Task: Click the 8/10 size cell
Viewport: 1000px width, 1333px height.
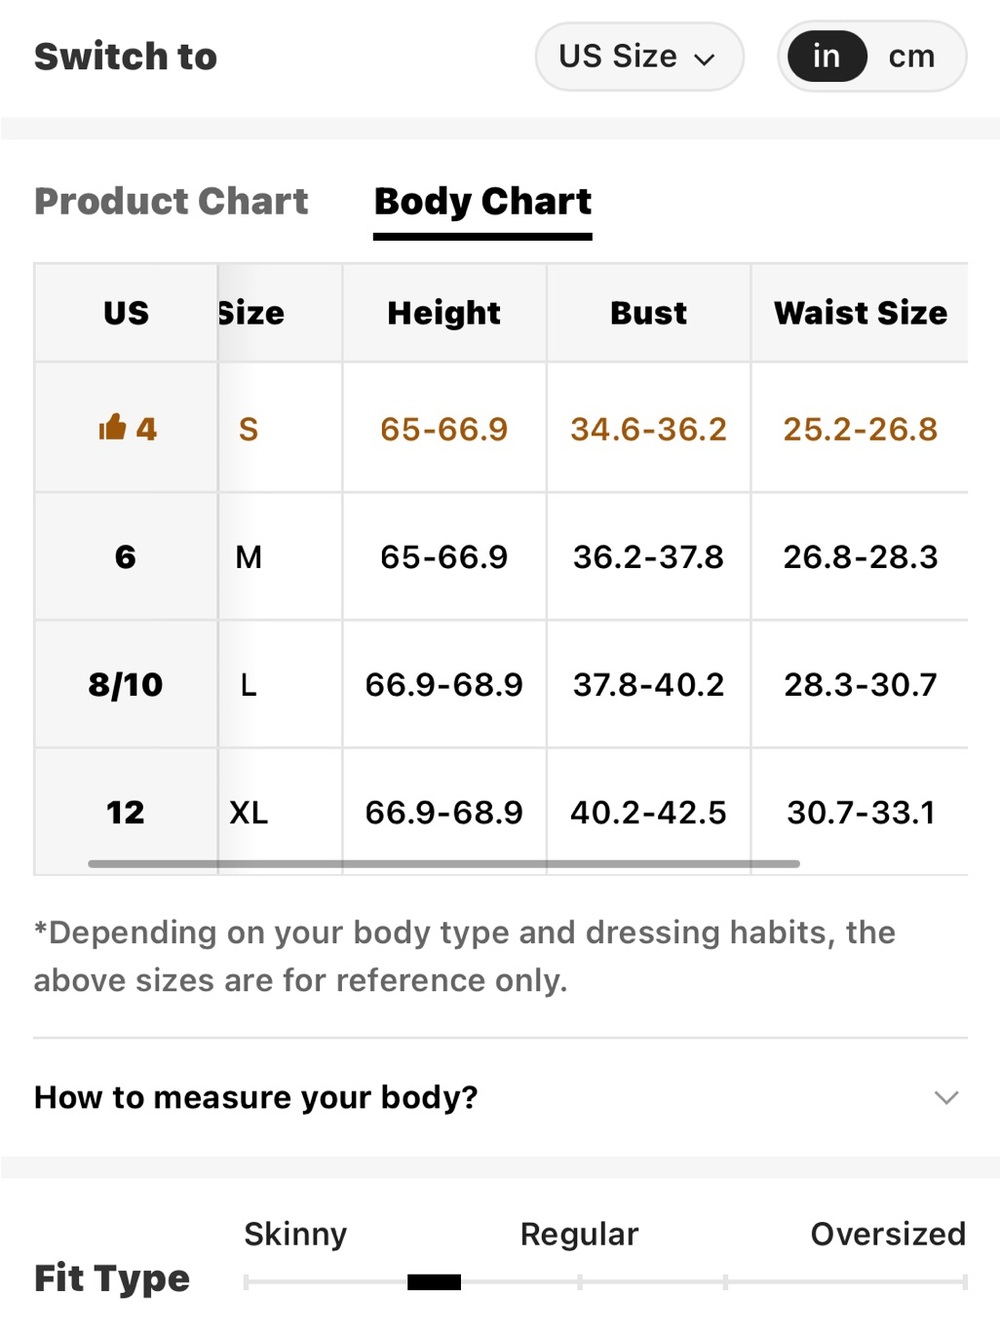Action: click(x=126, y=684)
